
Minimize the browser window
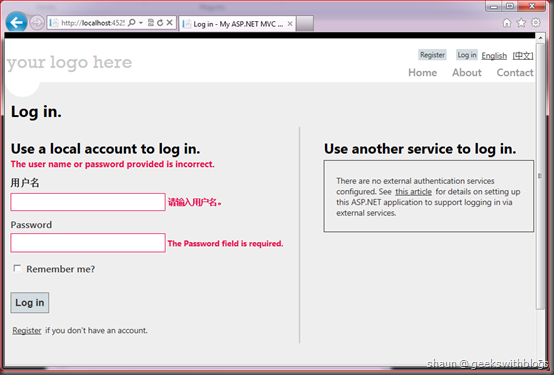click(x=494, y=6)
